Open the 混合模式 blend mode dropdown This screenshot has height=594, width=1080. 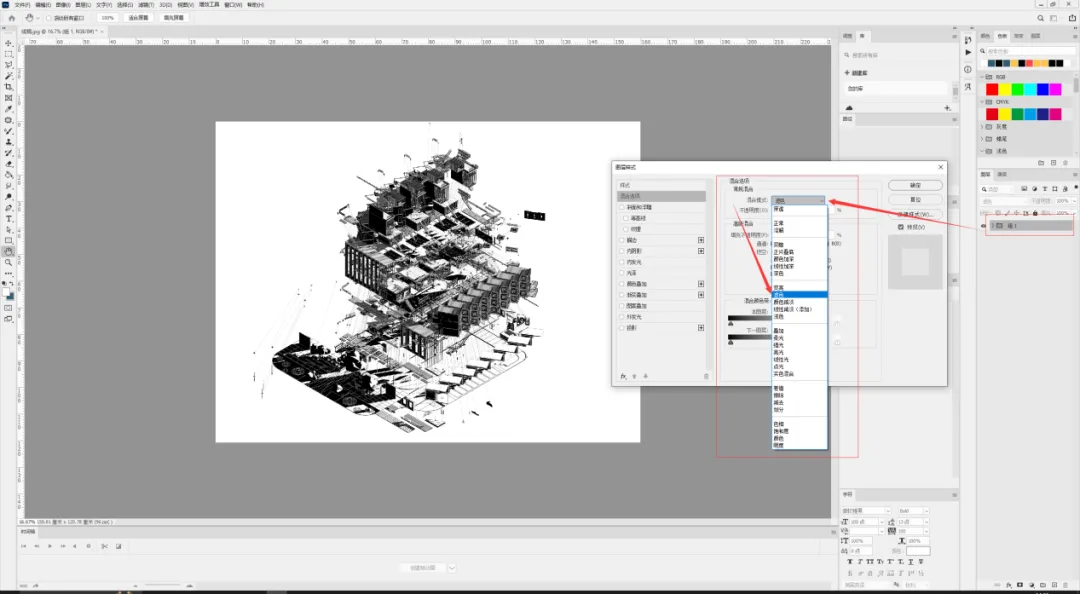click(x=798, y=200)
